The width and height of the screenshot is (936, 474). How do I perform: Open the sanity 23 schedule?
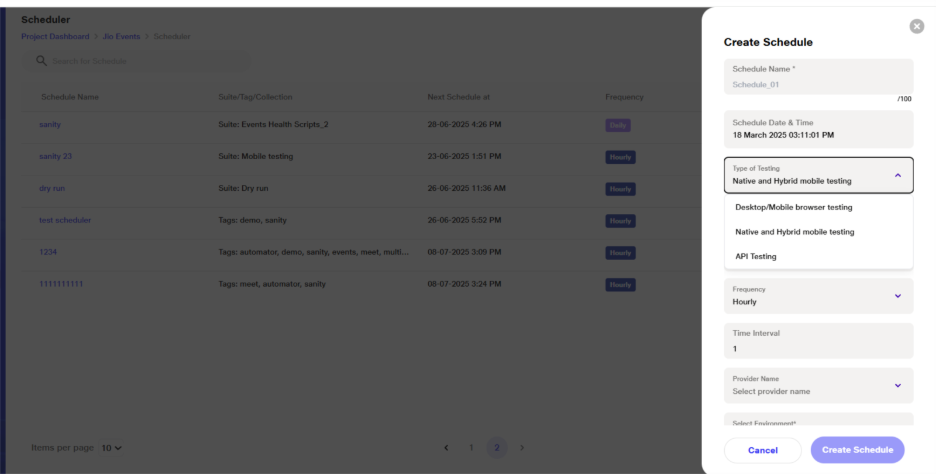click(56, 156)
